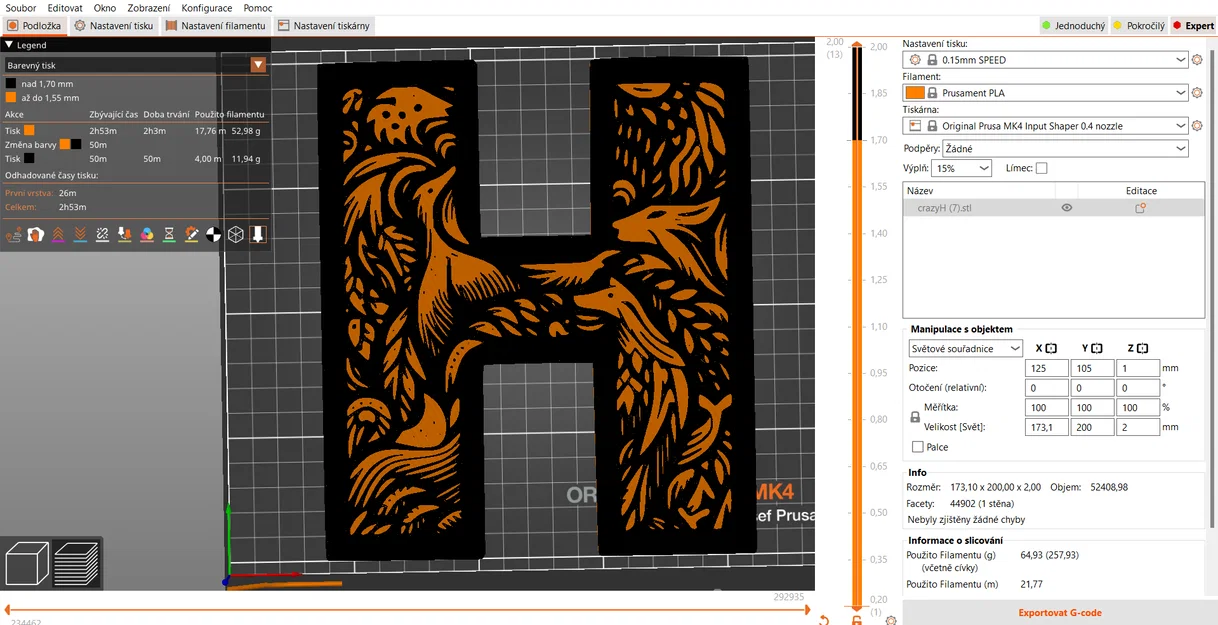Open the Zobrazení menu

(149, 8)
